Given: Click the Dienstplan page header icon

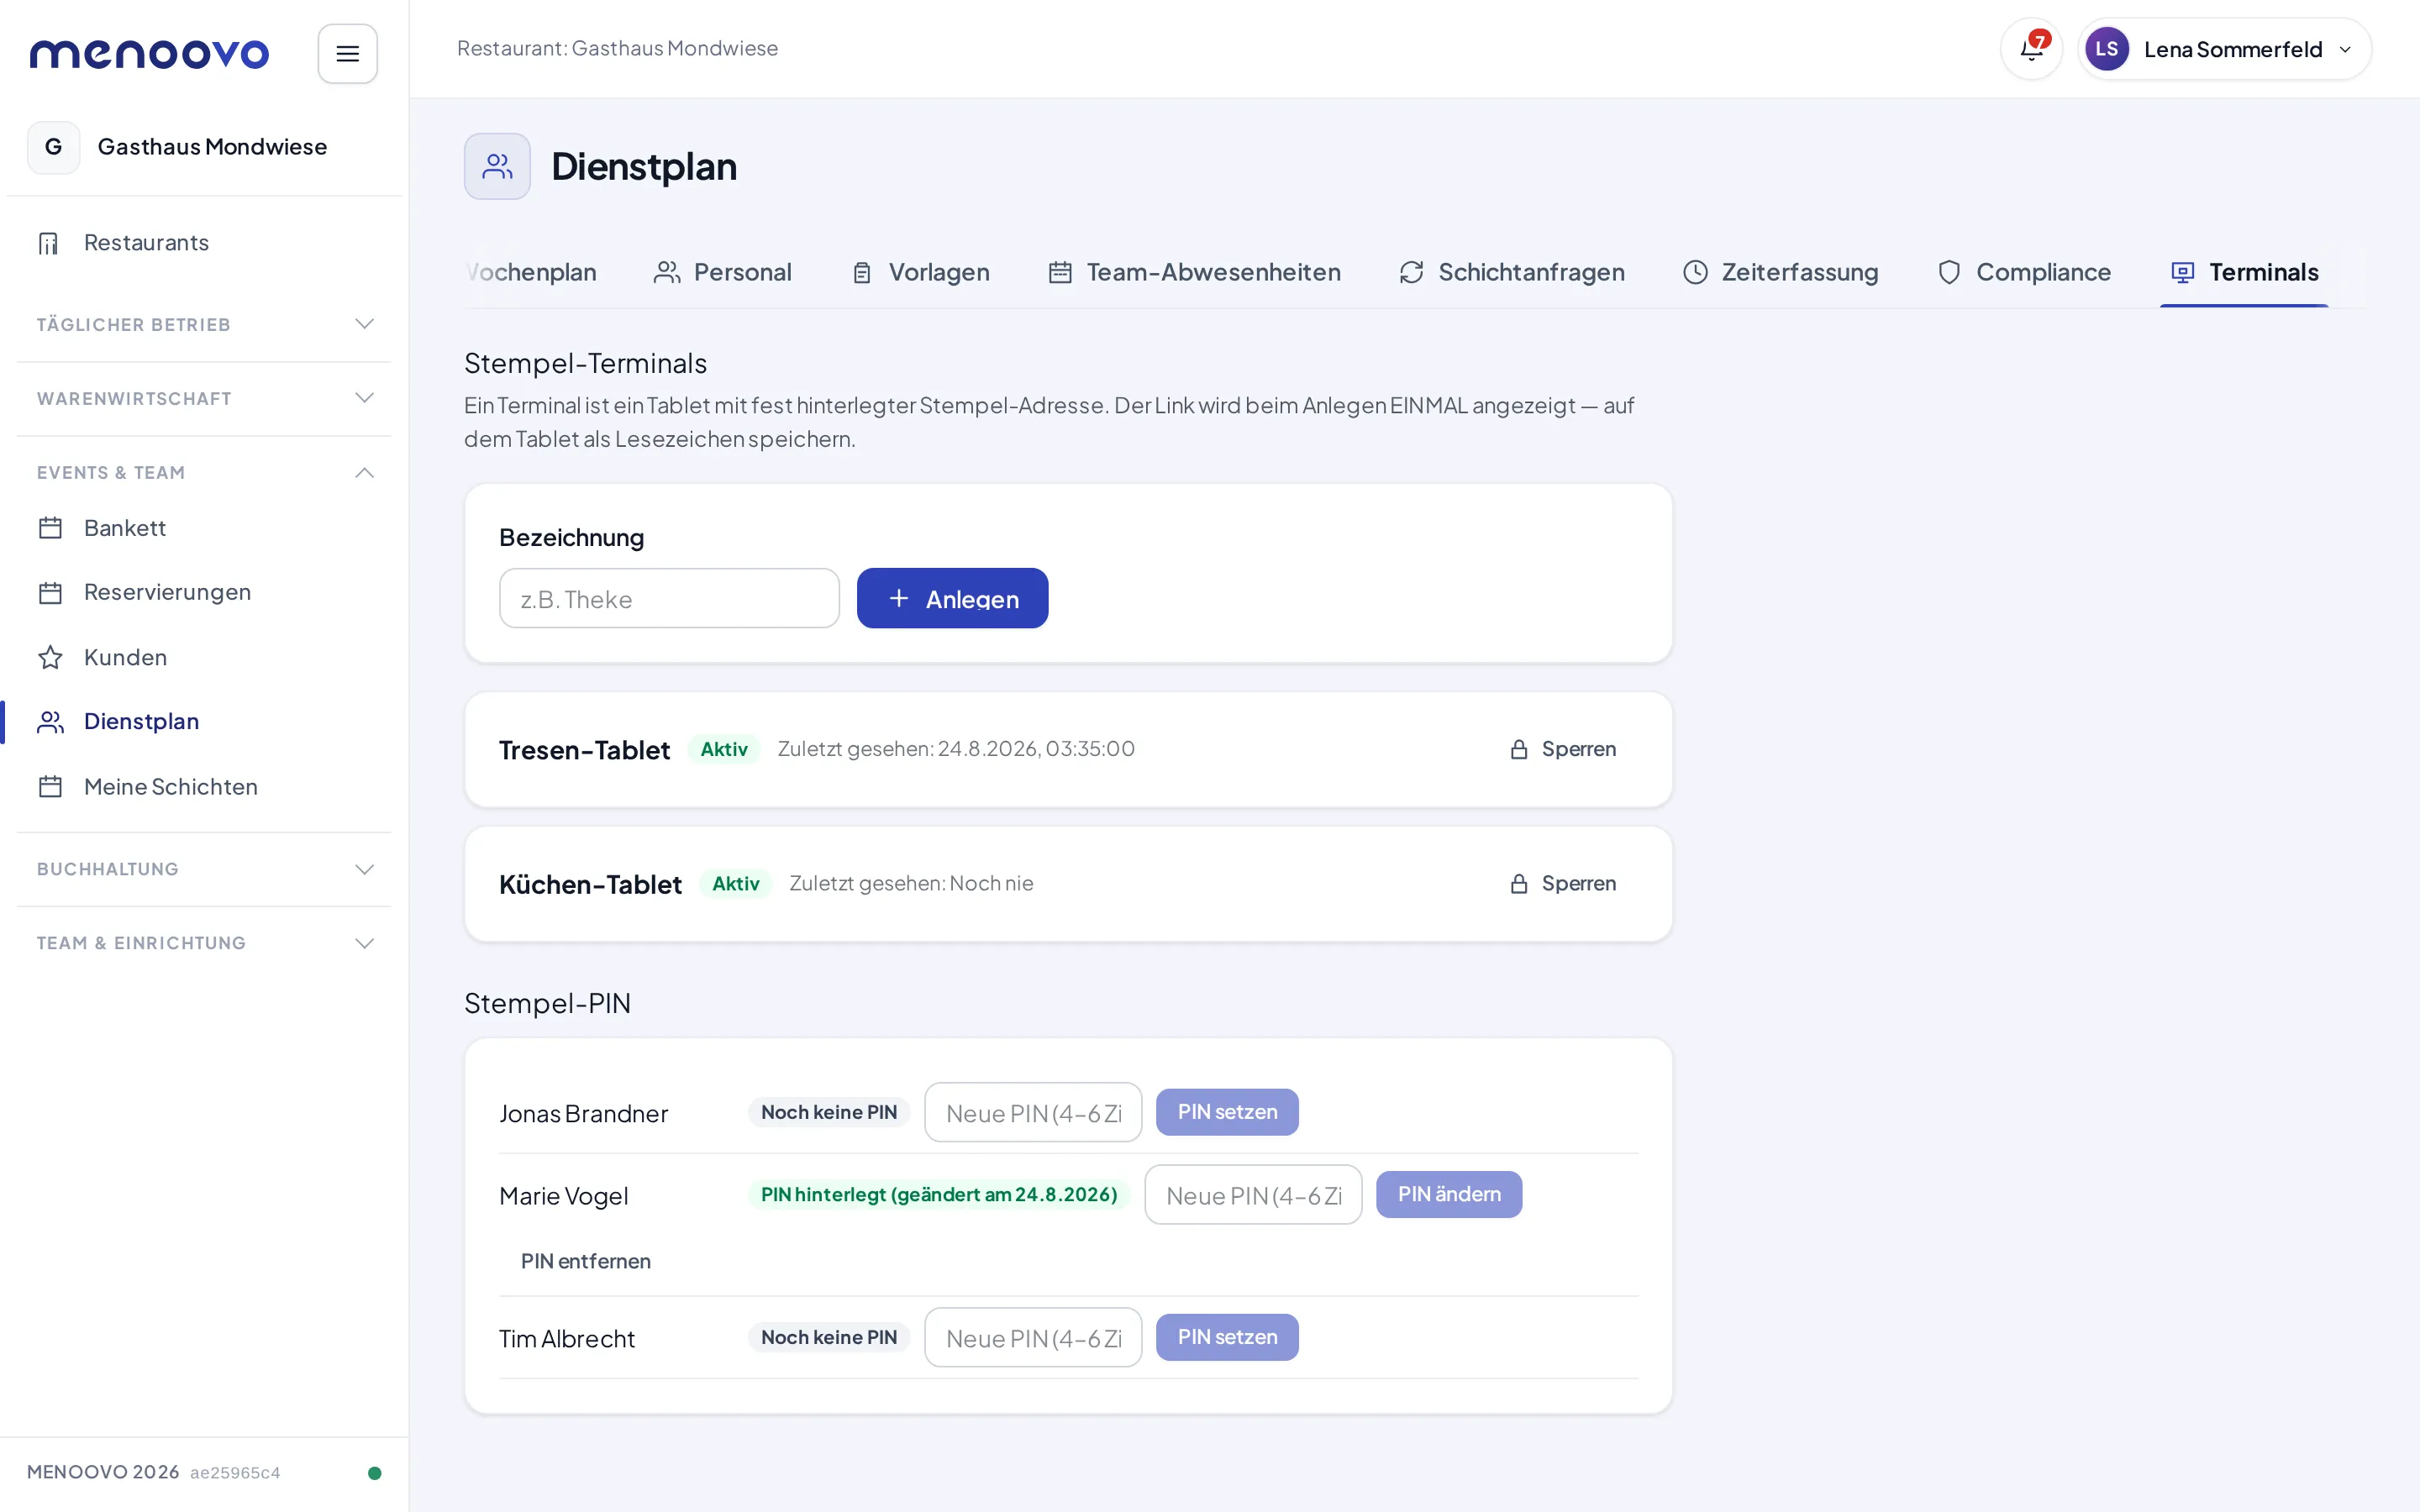Looking at the screenshot, I should pos(497,166).
